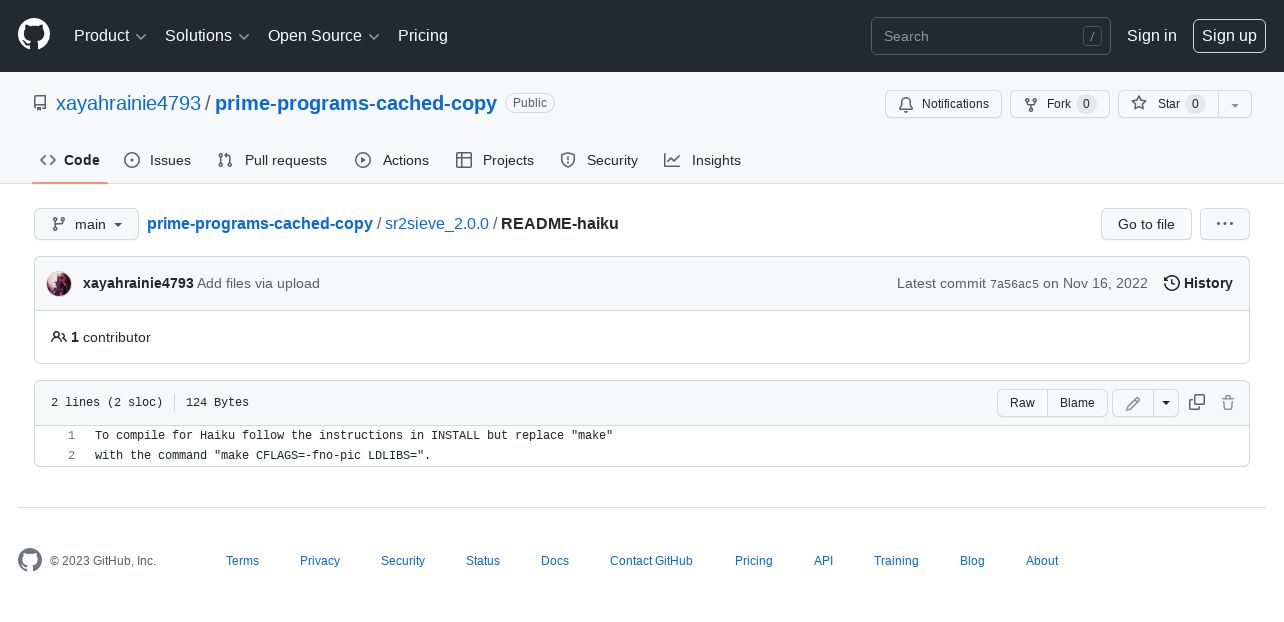Open the Privacy footer link
The width and height of the screenshot is (1284, 622).
320,561
